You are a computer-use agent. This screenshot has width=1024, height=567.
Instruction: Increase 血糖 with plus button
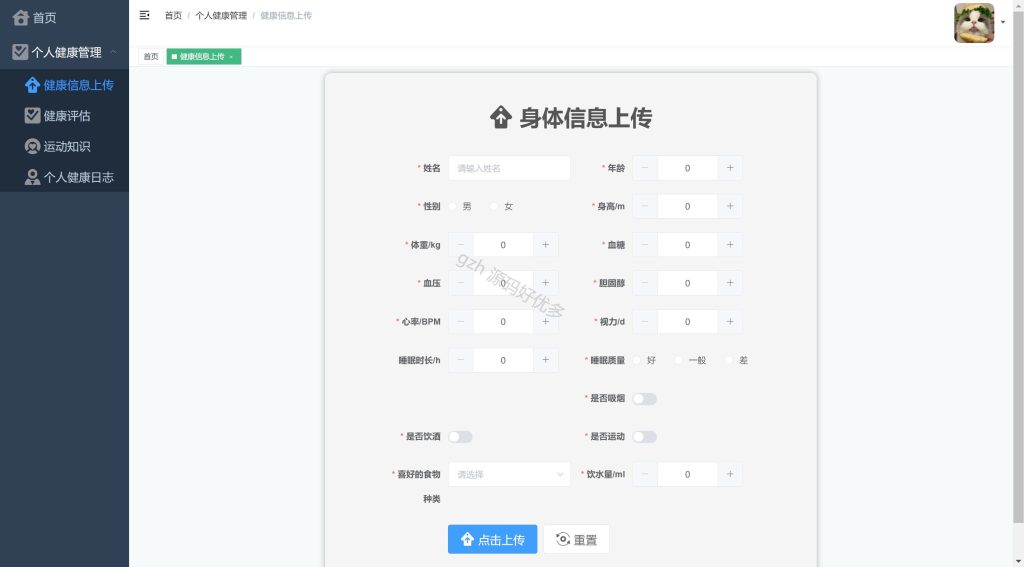pyautogui.click(x=729, y=245)
